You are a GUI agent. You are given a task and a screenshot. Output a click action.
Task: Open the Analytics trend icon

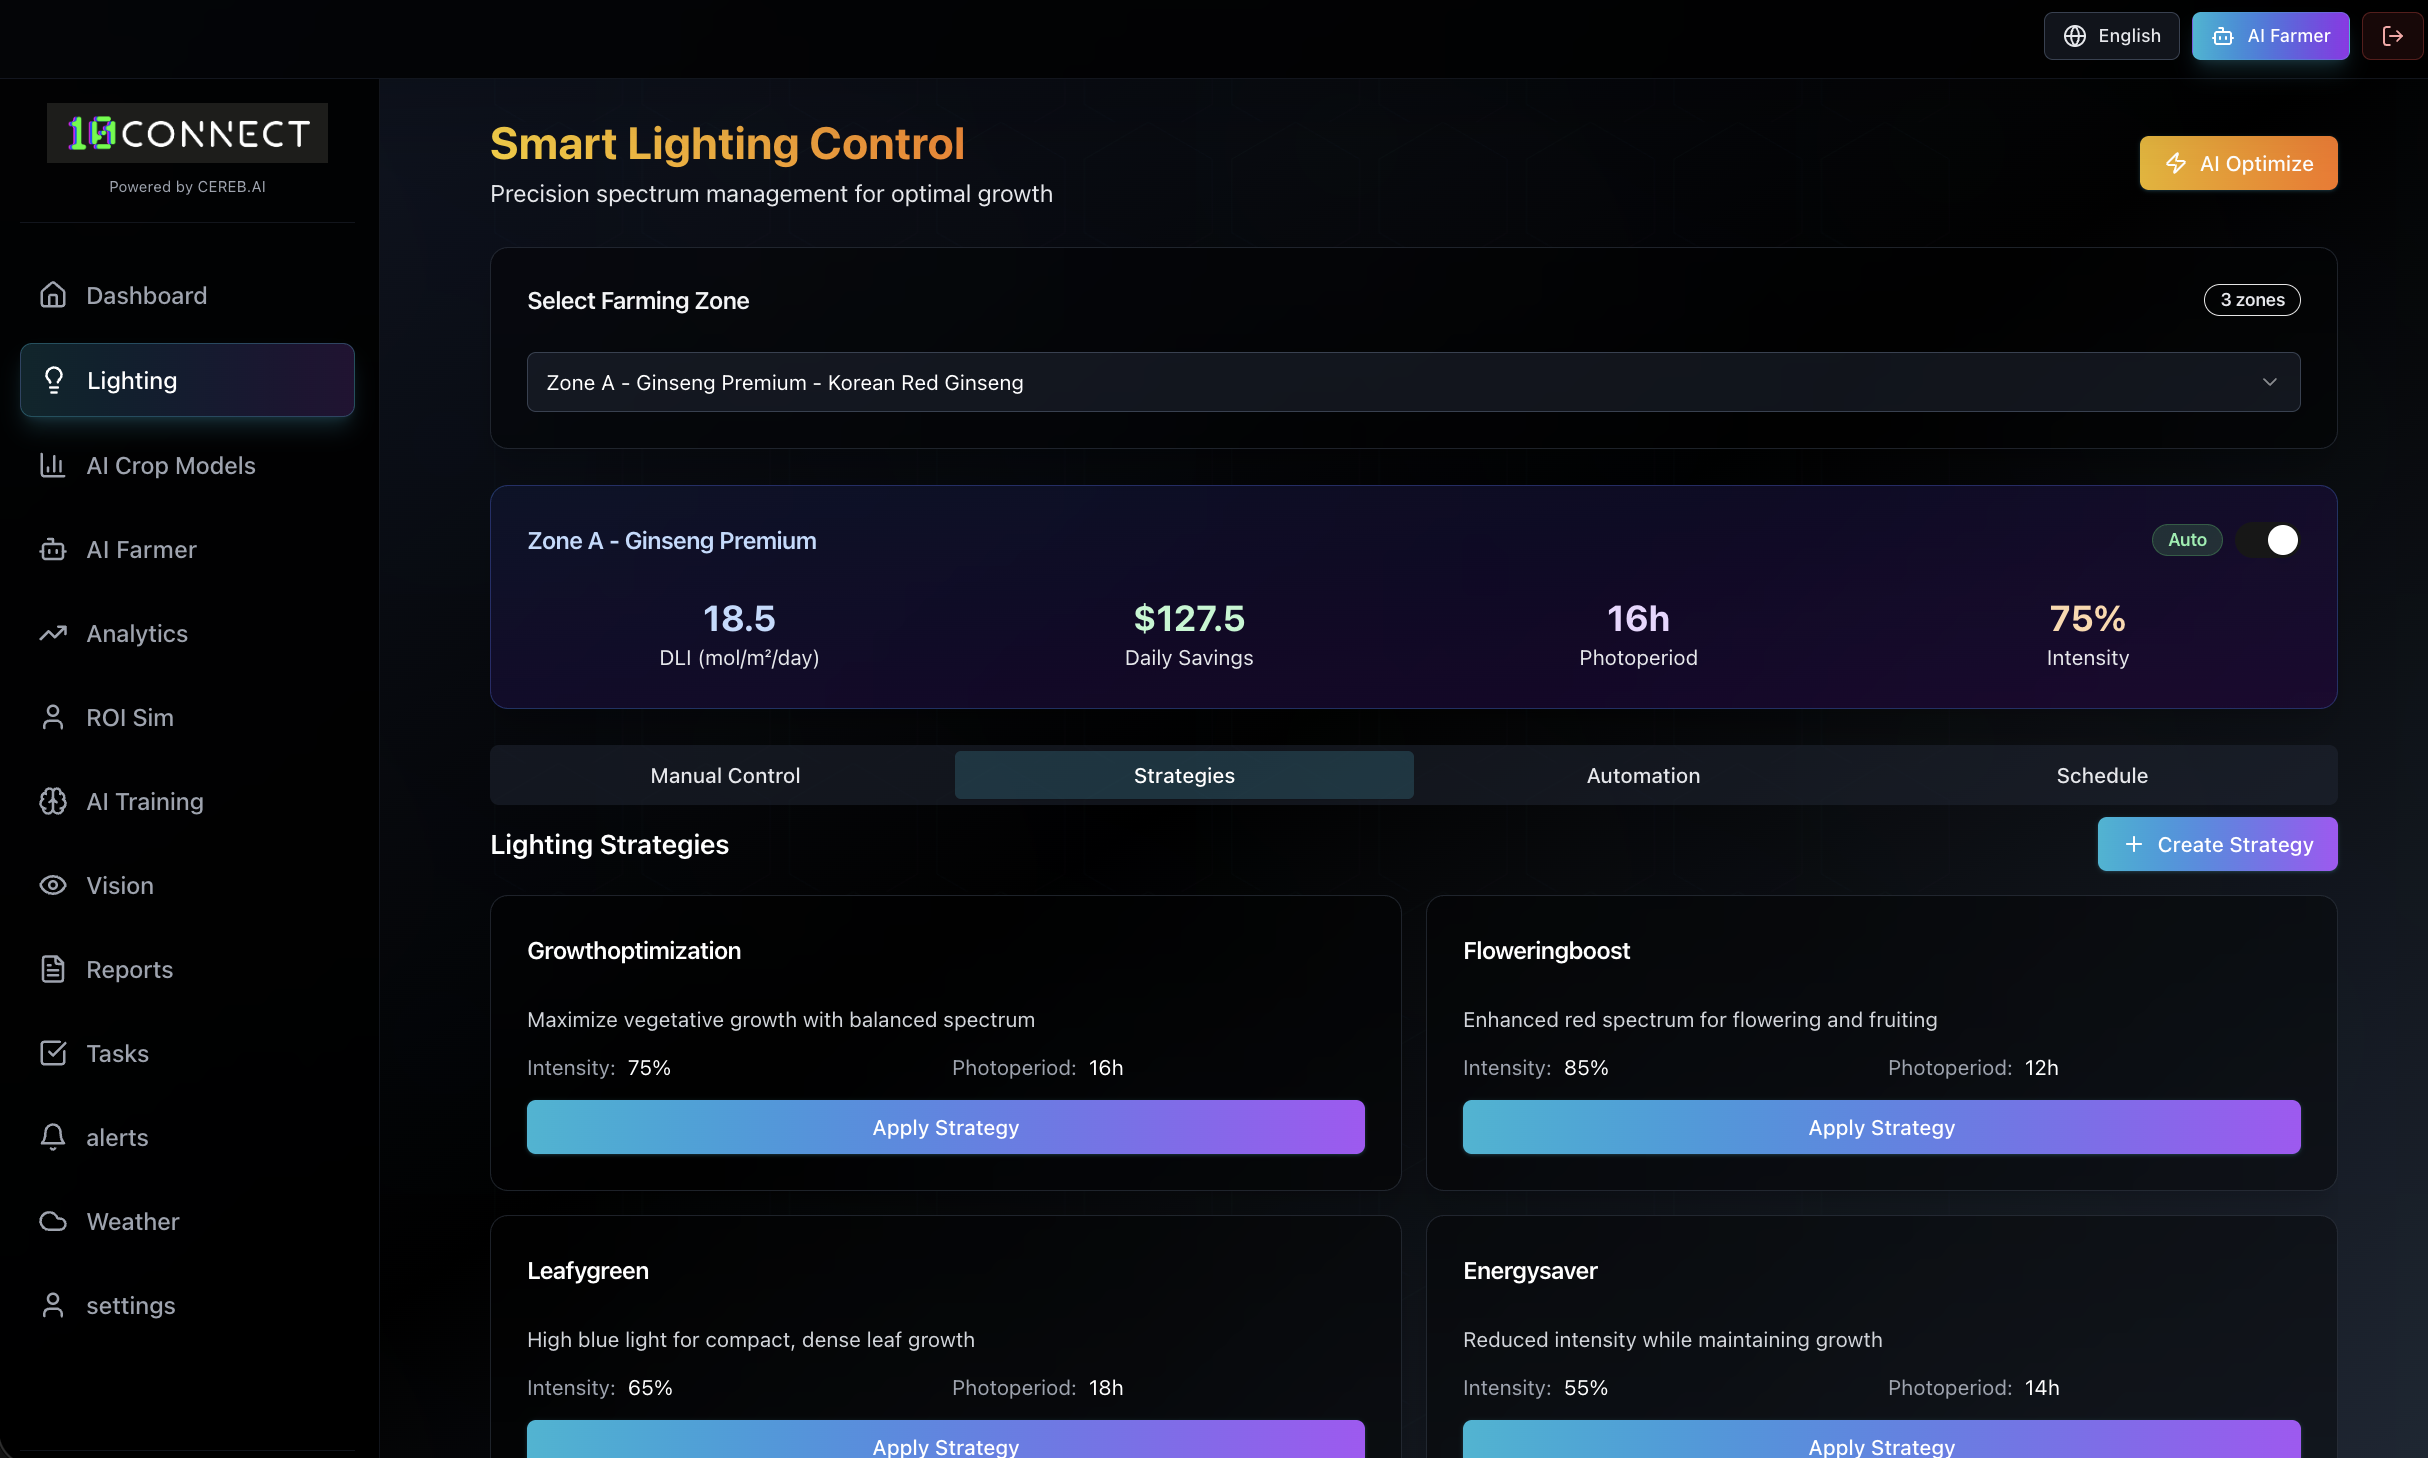pos(53,633)
